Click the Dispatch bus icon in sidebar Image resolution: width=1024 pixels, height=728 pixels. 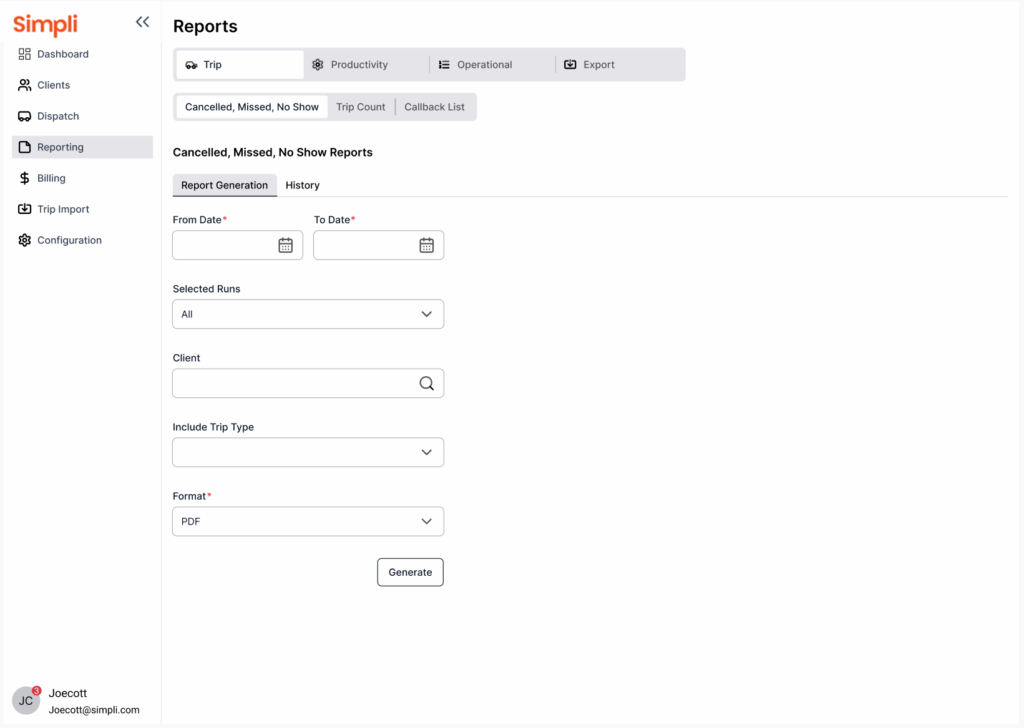click(x=25, y=116)
